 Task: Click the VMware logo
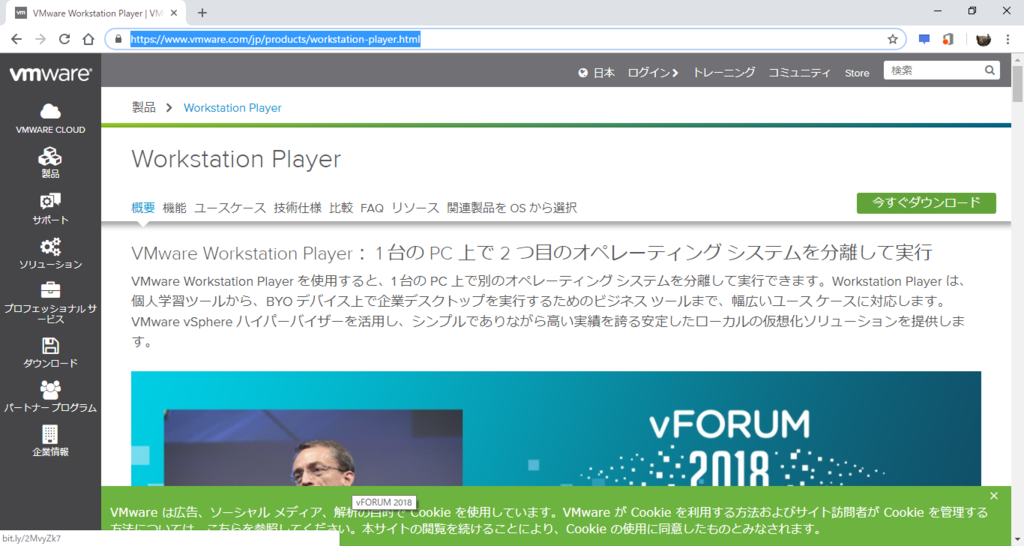point(50,74)
